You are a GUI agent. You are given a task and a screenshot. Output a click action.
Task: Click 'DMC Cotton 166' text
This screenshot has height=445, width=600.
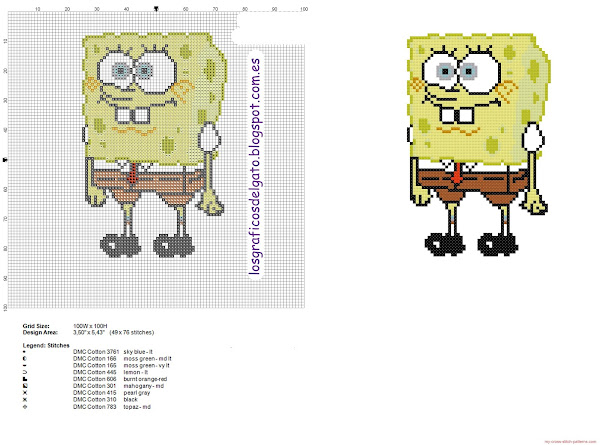(x=95, y=359)
